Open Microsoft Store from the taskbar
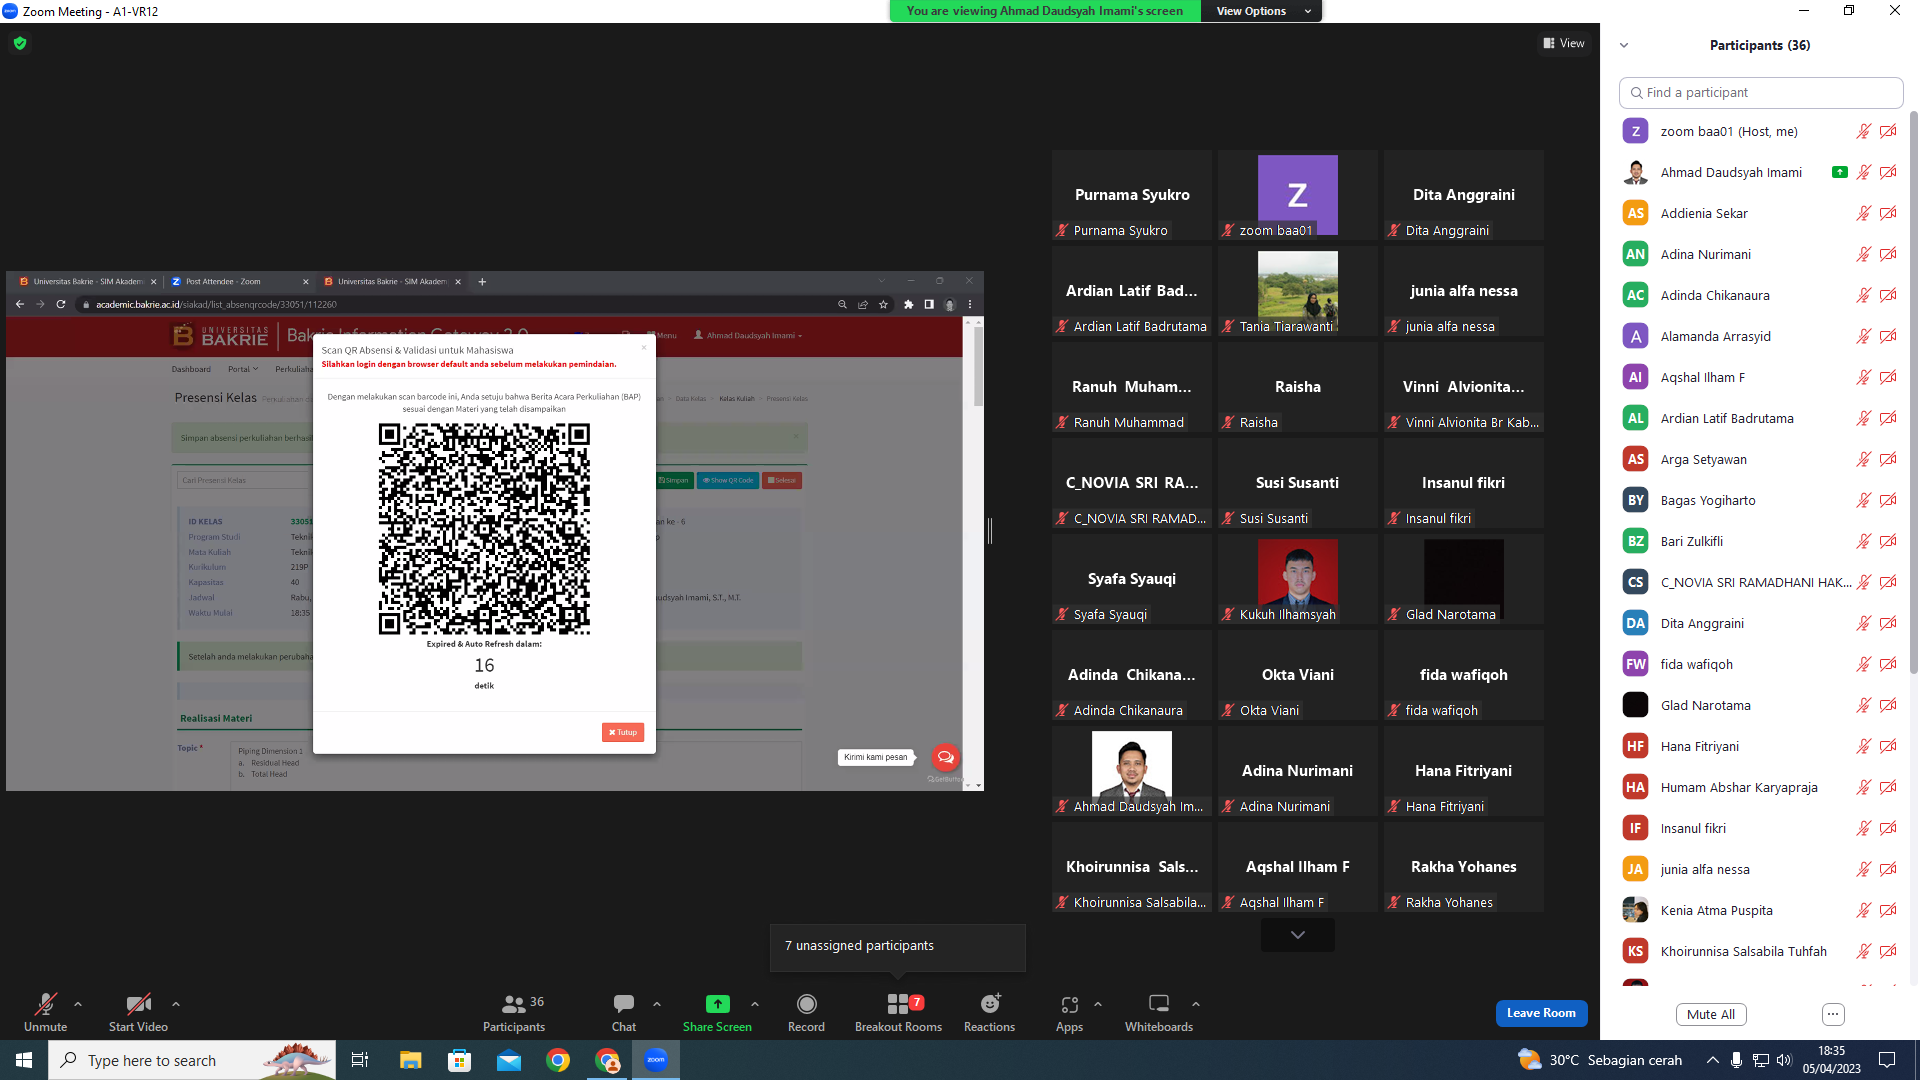This screenshot has width=1920, height=1080. [x=459, y=1060]
